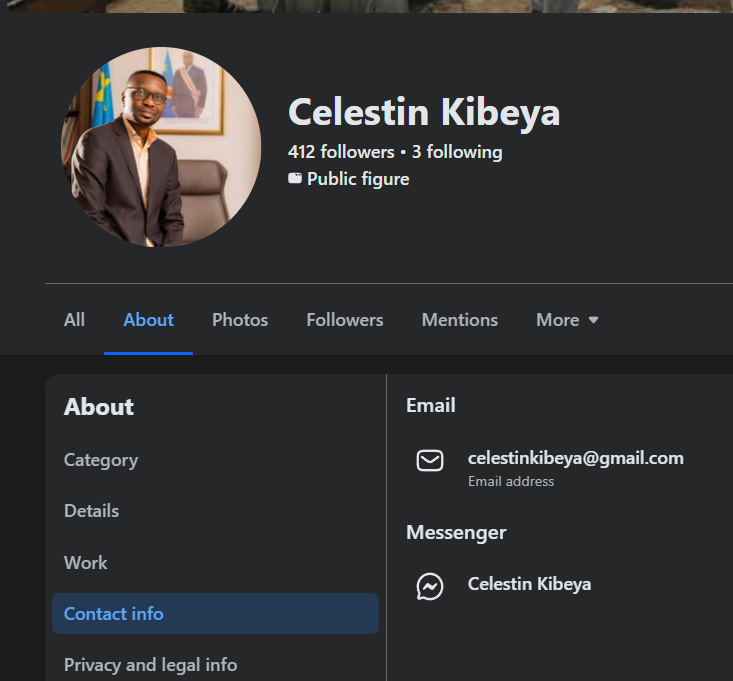Expand the More dropdown menu
The image size is (733, 681).
coord(567,320)
